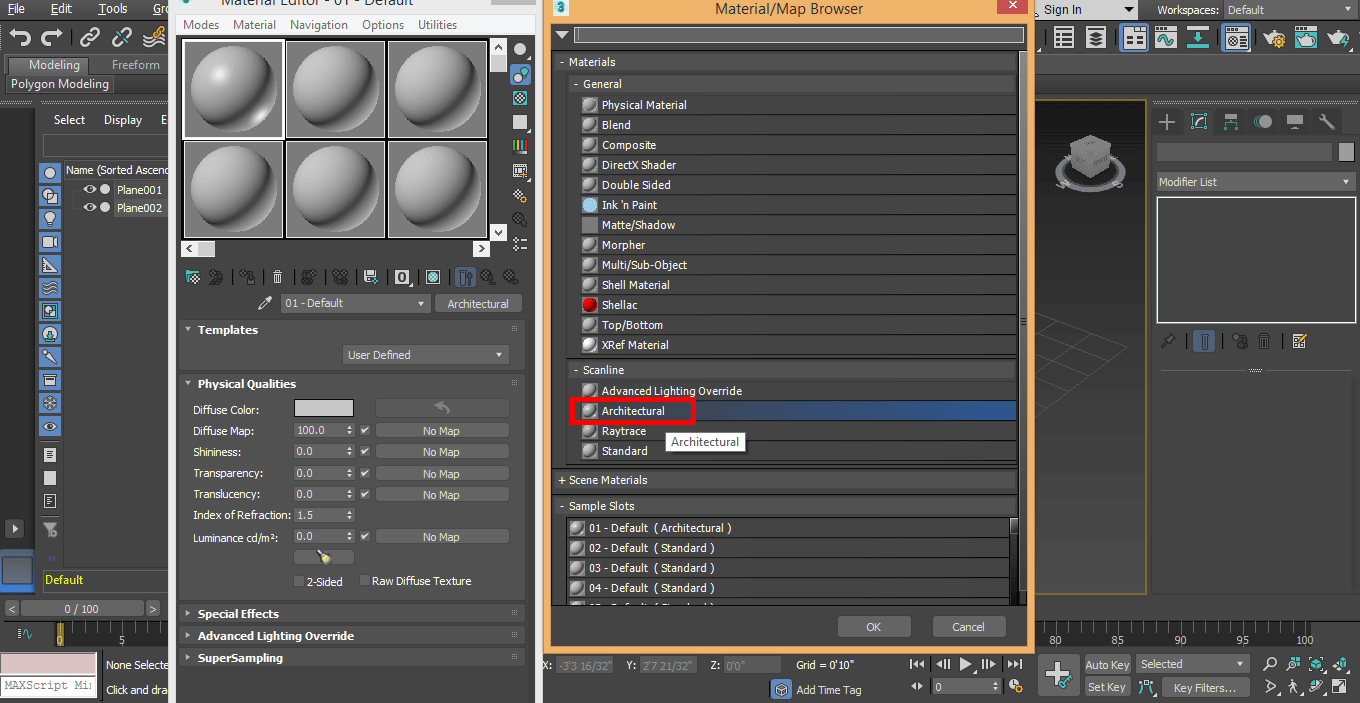The image size is (1360, 703).
Task: Open Motion tab in command panel
Action: pos(1264,122)
